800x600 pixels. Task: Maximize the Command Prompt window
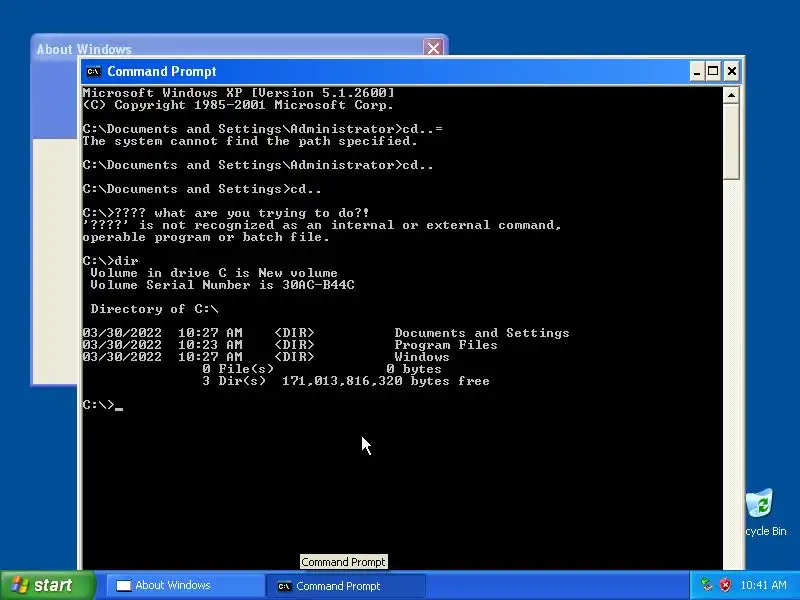(713, 71)
